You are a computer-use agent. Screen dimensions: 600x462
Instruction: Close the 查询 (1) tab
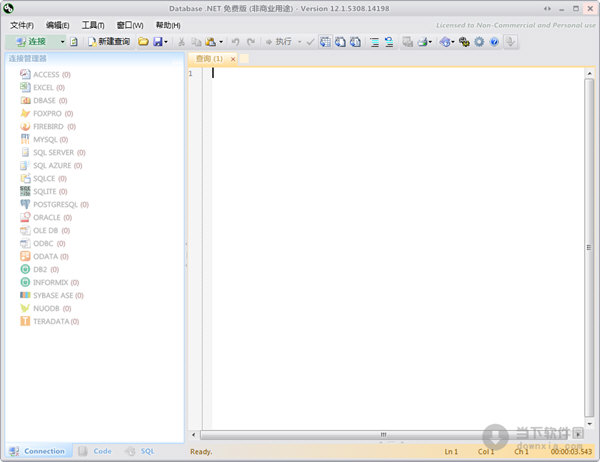(x=233, y=59)
